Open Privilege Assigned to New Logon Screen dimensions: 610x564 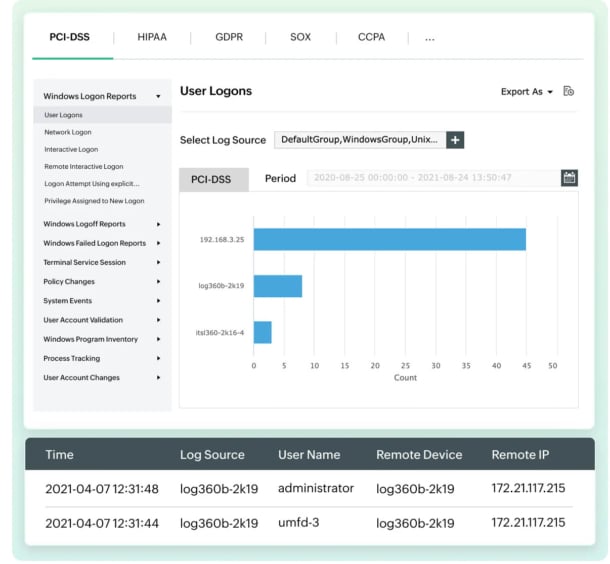pyautogui.click(x=94, y=201)
